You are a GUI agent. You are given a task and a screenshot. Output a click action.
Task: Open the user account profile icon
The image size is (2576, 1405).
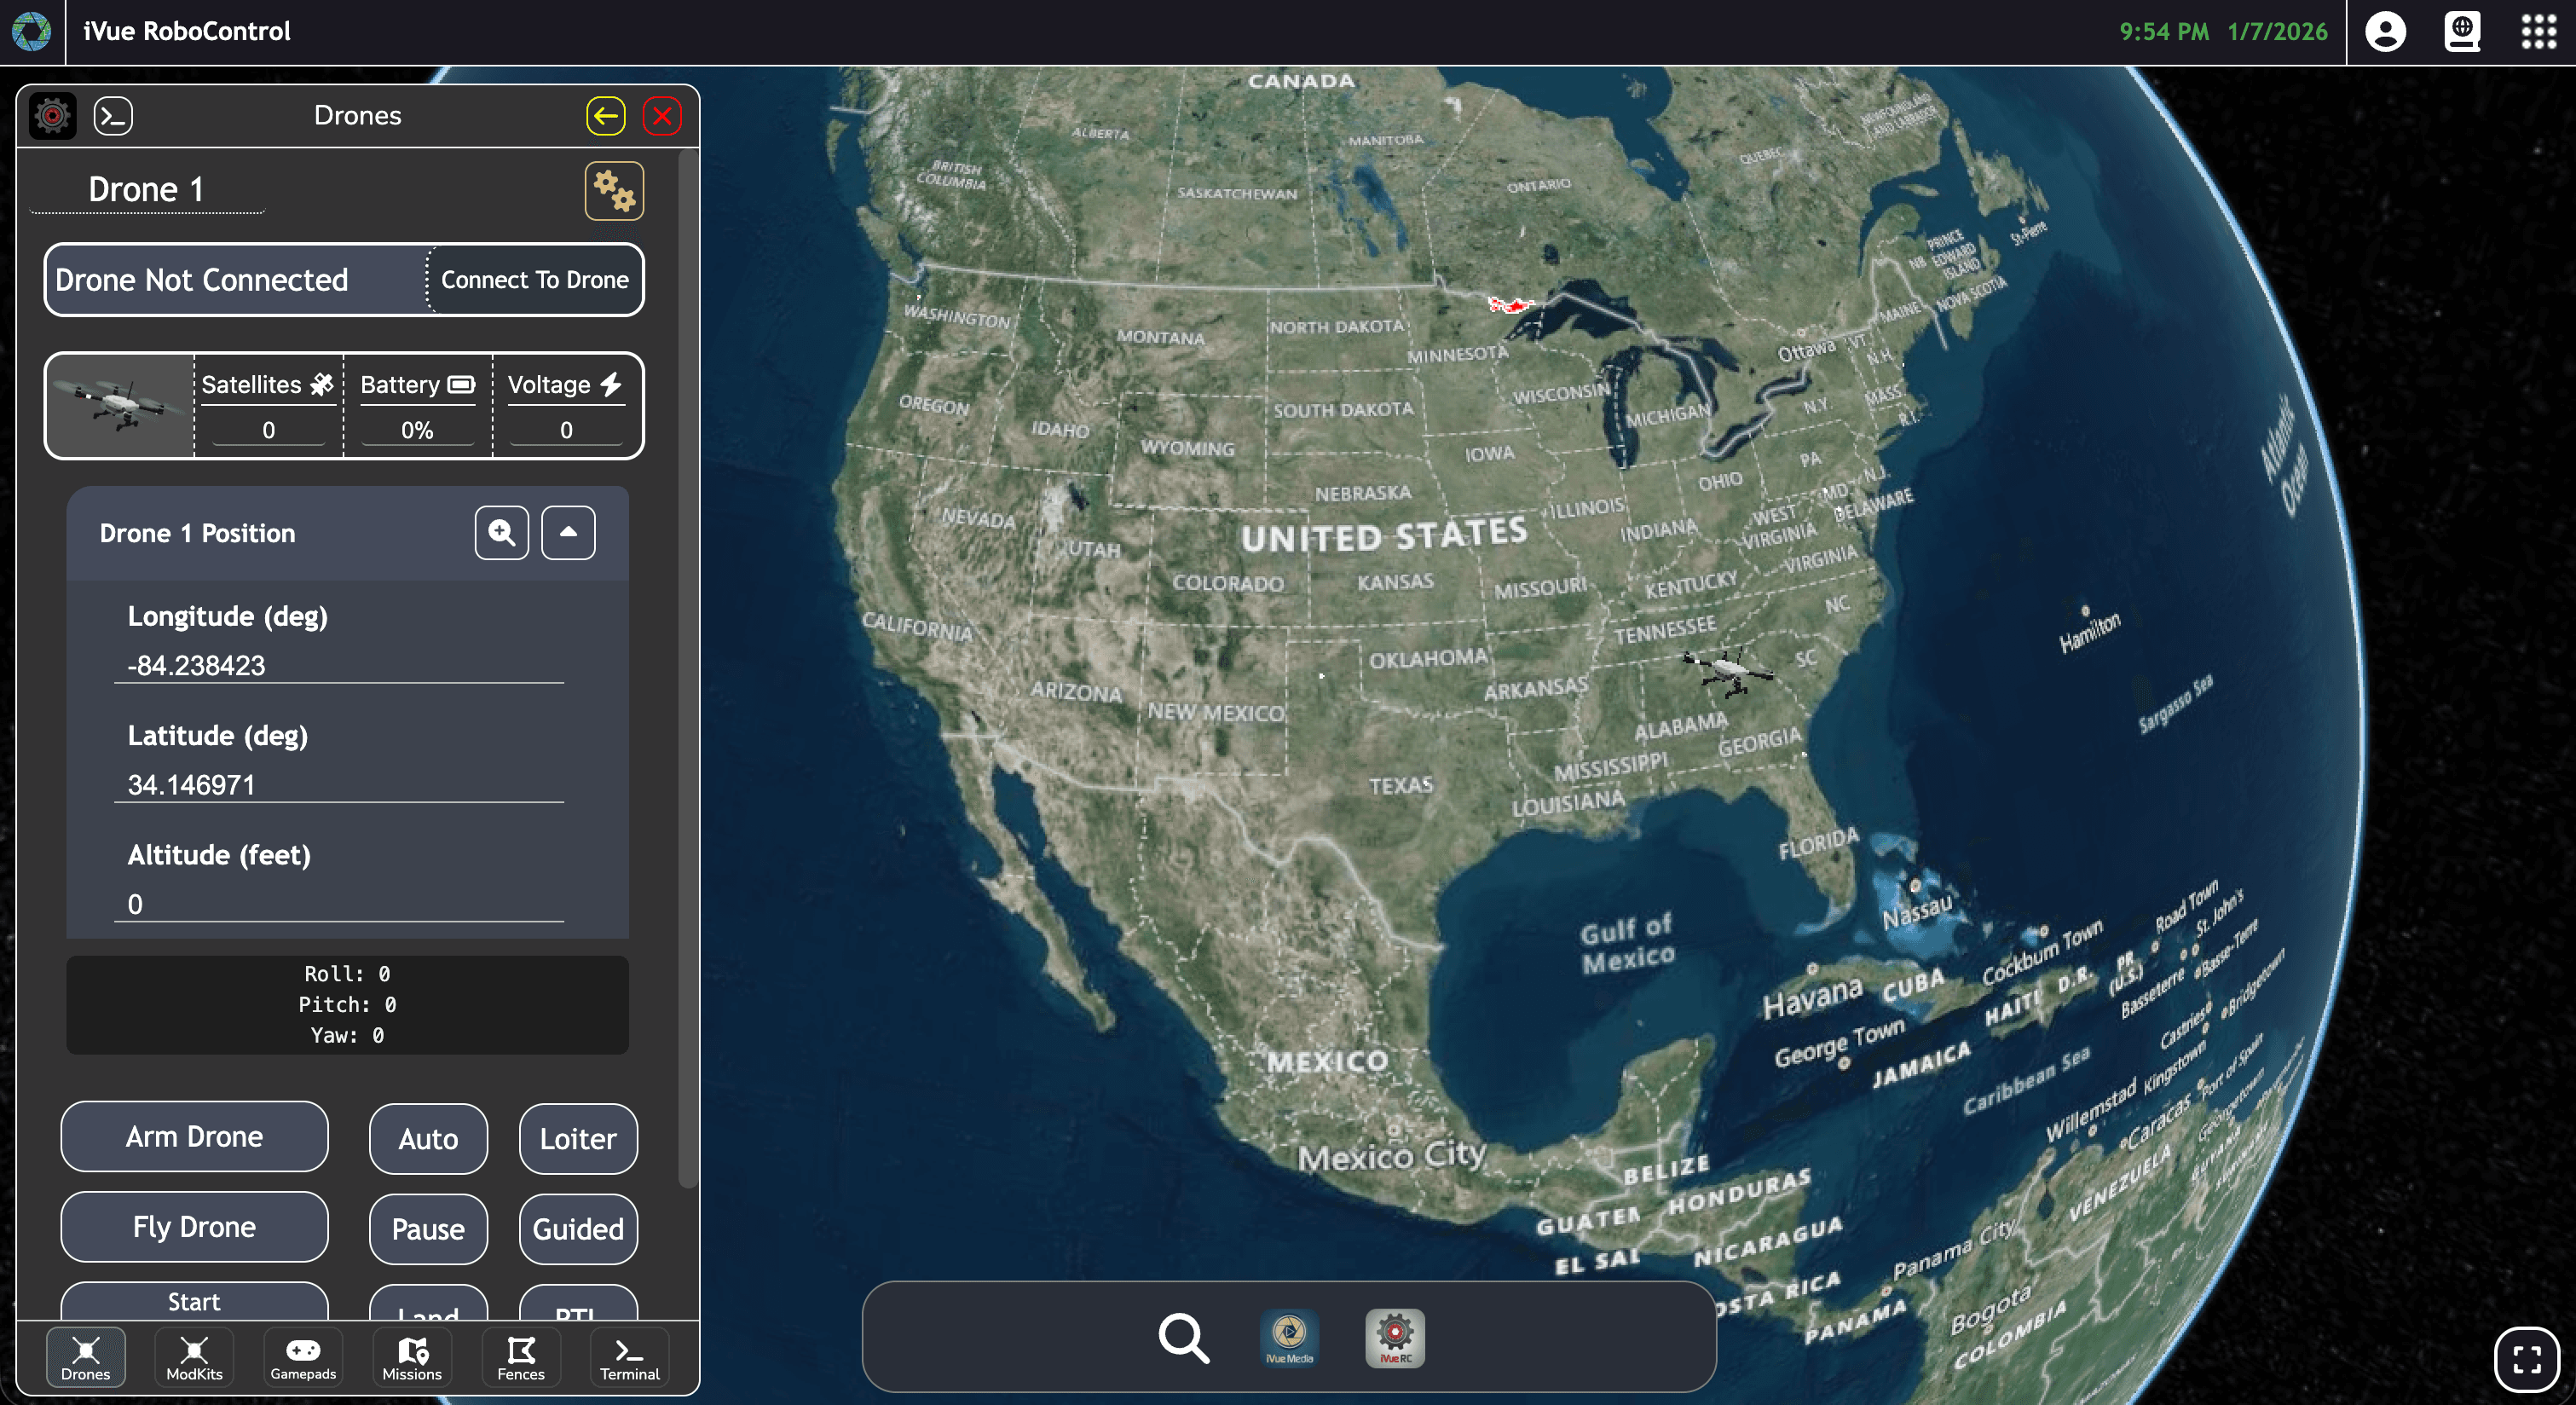pyautogui.click(x=2384, y=32)
